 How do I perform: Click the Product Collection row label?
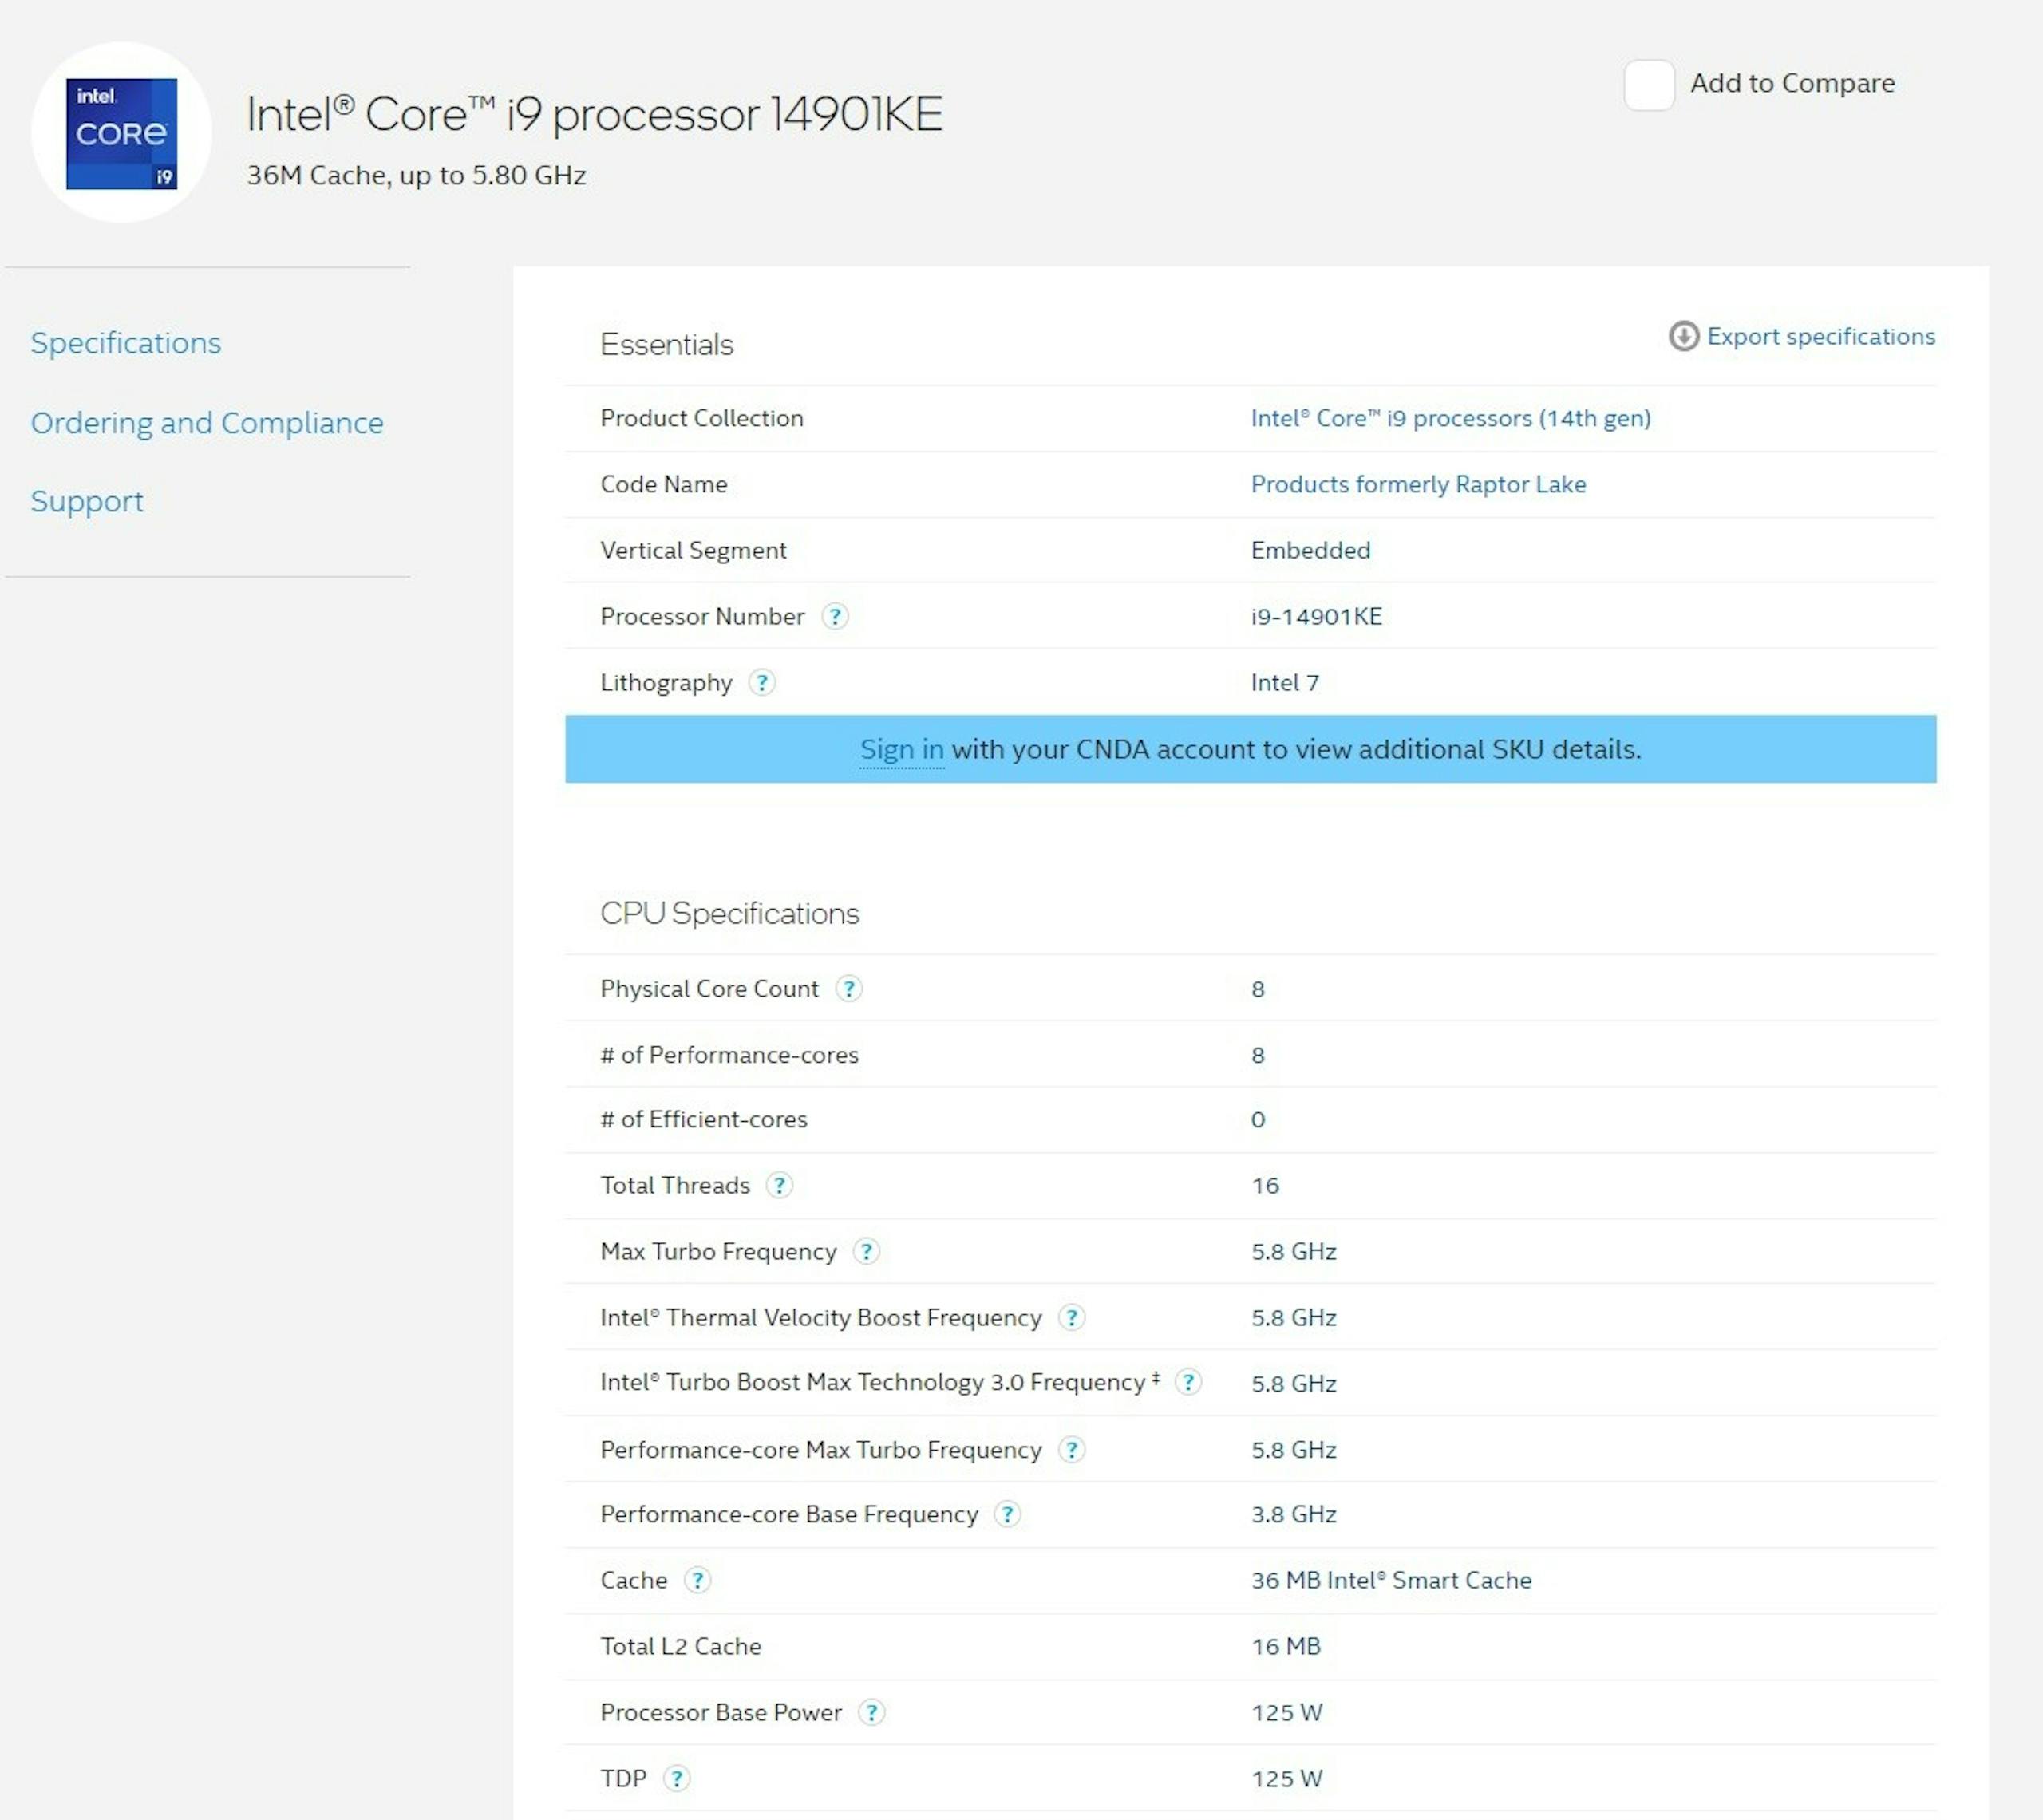click(x=701, y=418)
